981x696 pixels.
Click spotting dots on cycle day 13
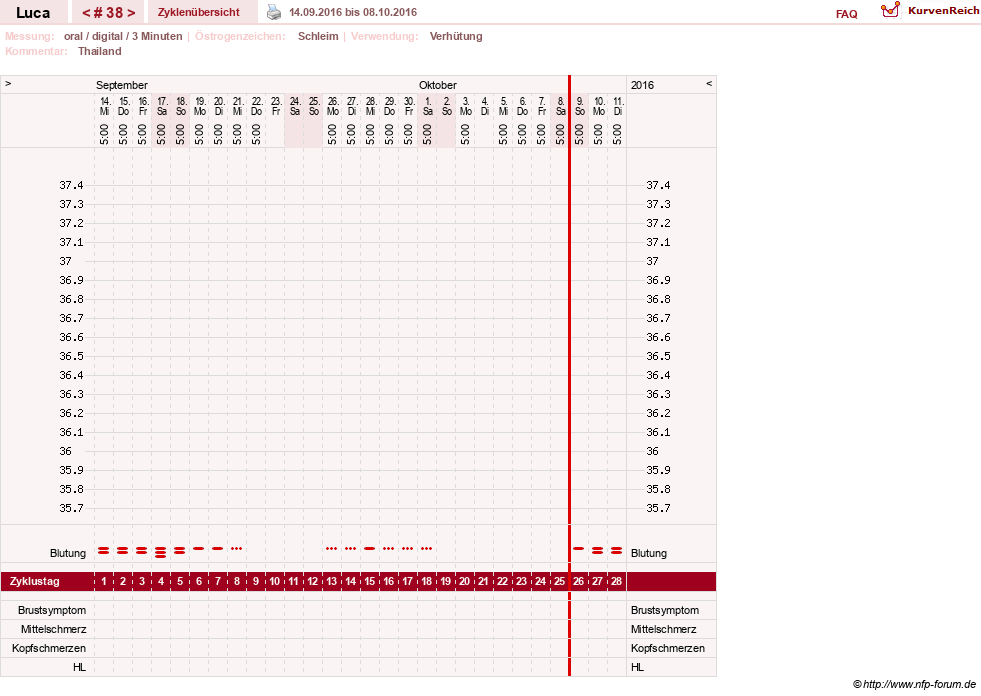pos(332,548)
